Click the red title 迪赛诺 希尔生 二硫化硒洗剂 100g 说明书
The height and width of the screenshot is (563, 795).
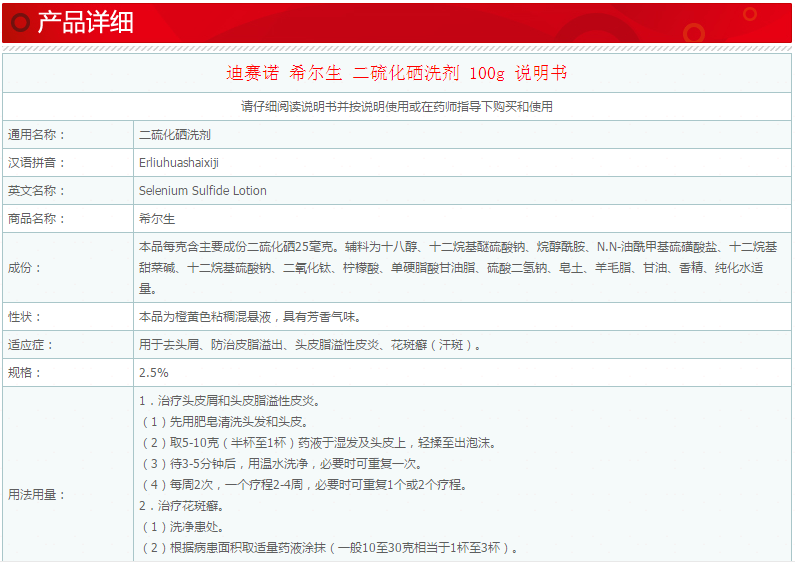396,73
